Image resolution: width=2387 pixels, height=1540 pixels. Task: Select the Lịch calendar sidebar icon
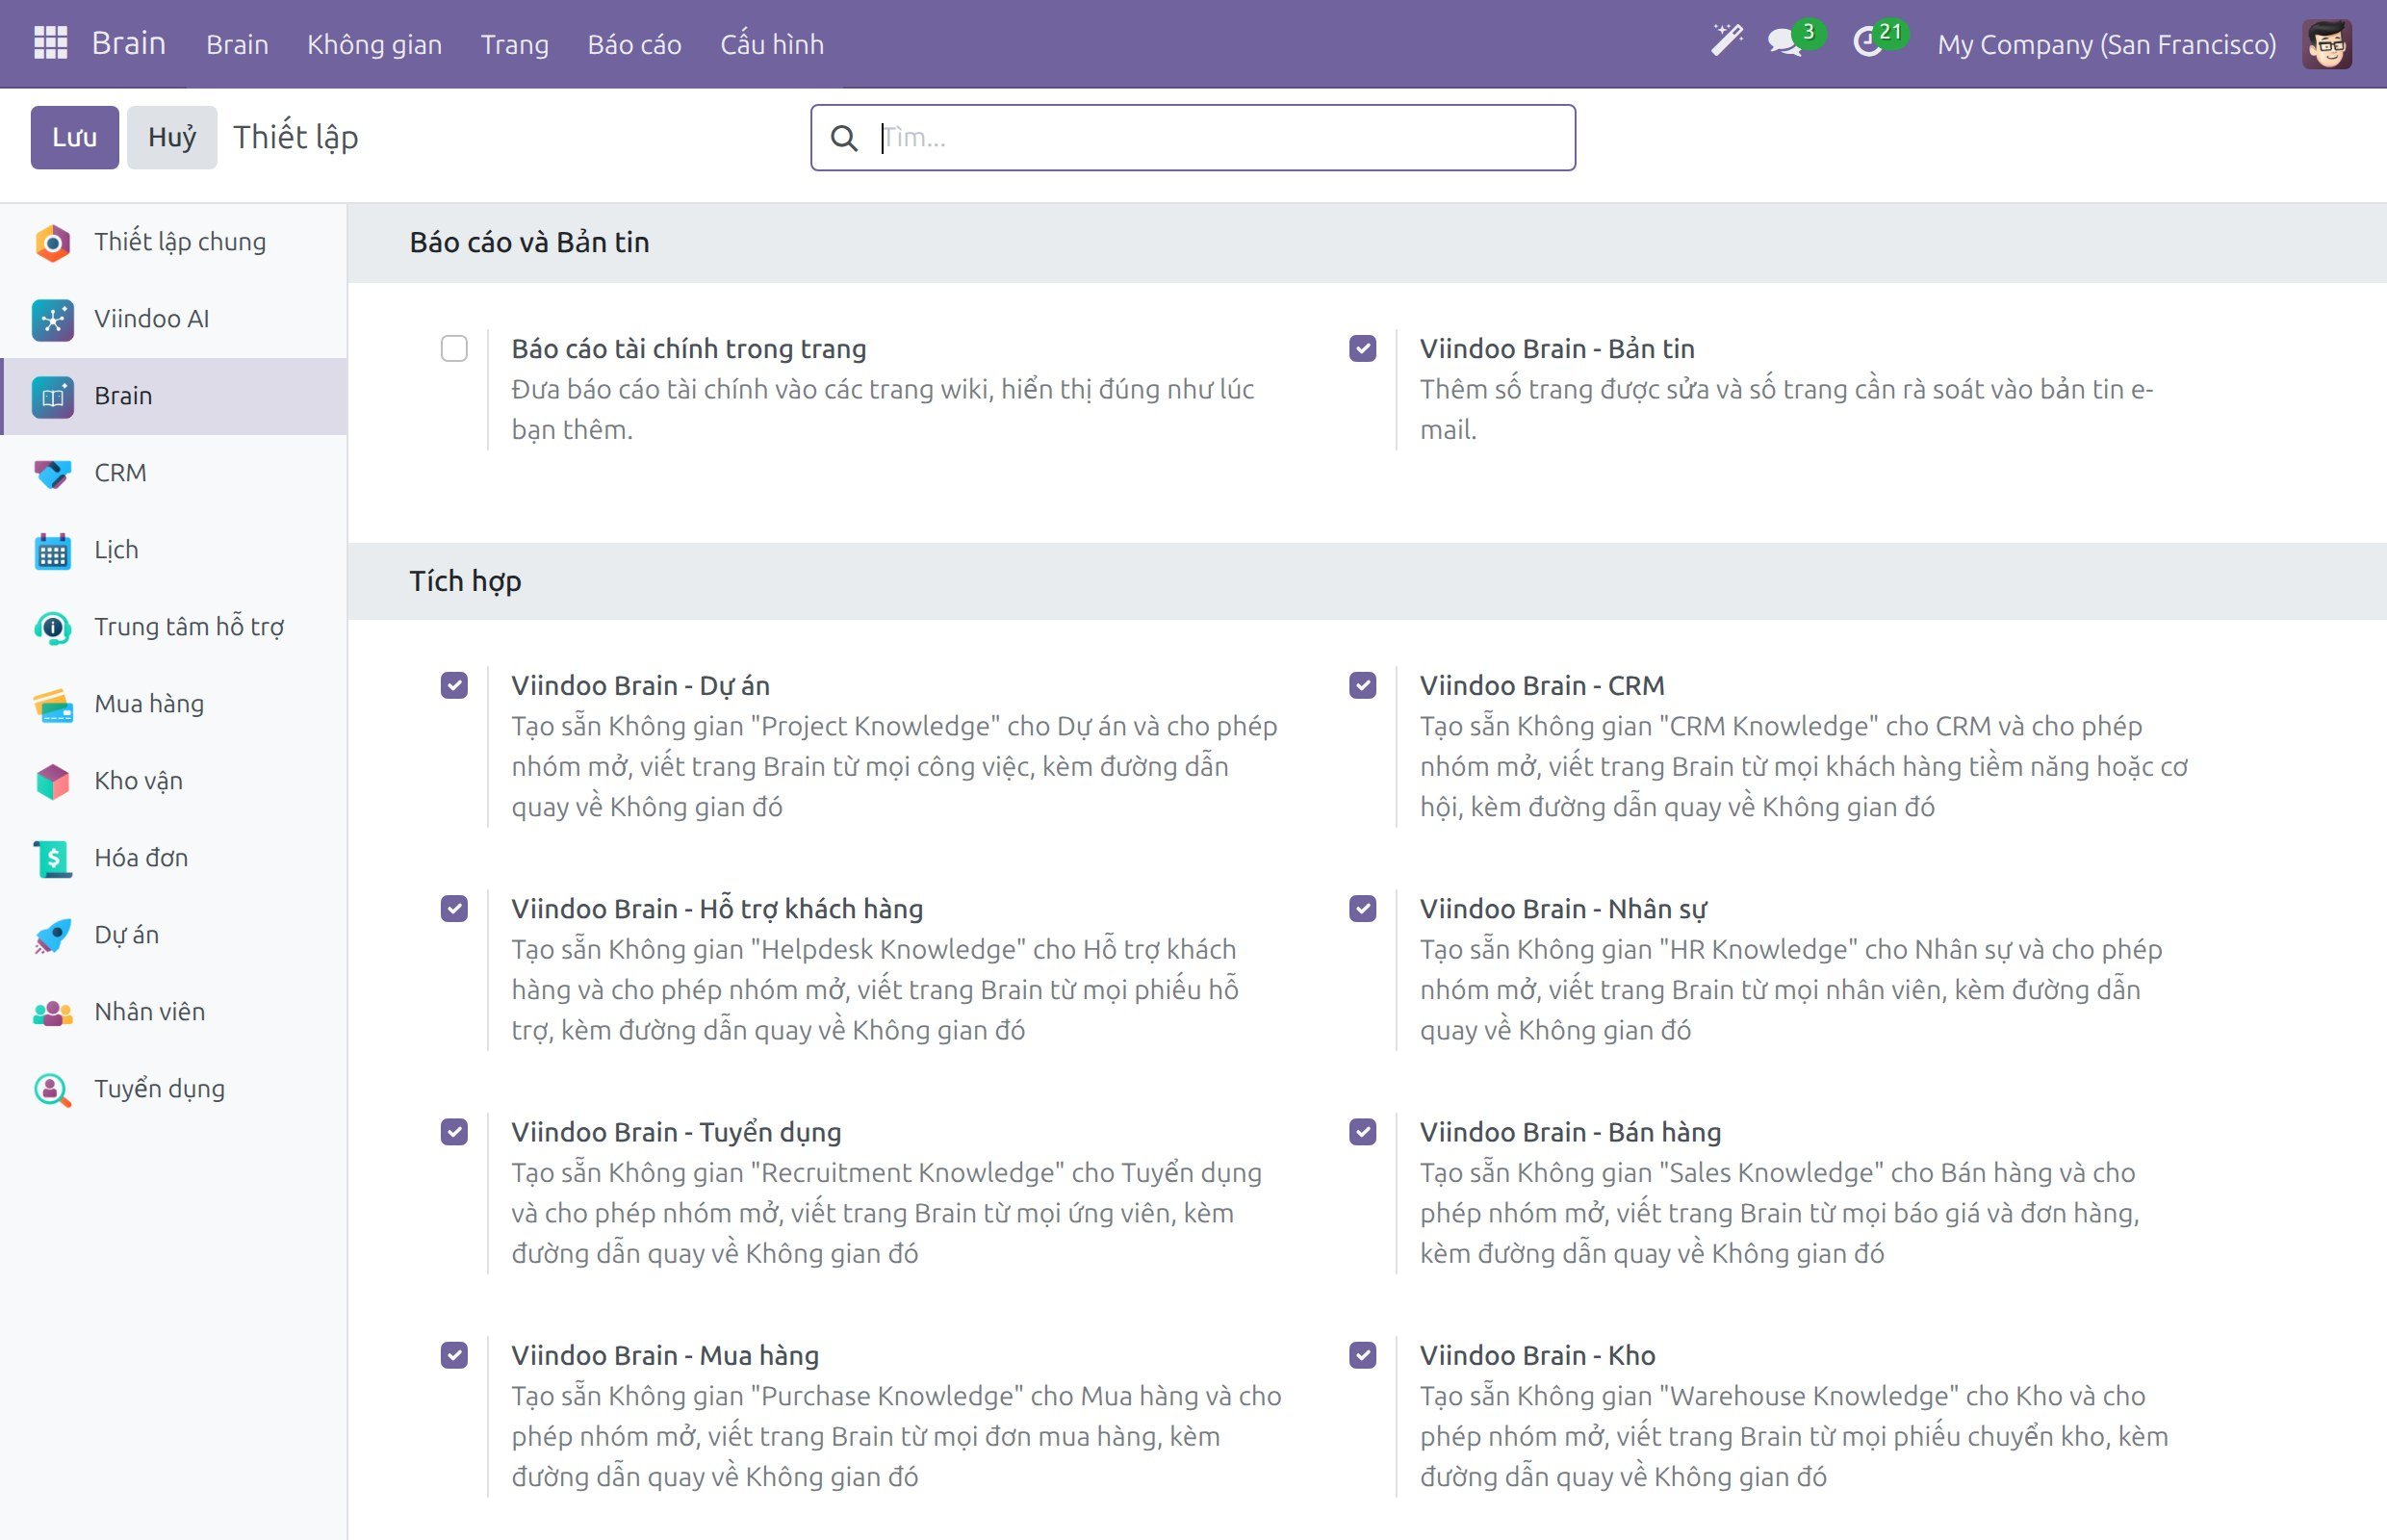tap(53, 550)
